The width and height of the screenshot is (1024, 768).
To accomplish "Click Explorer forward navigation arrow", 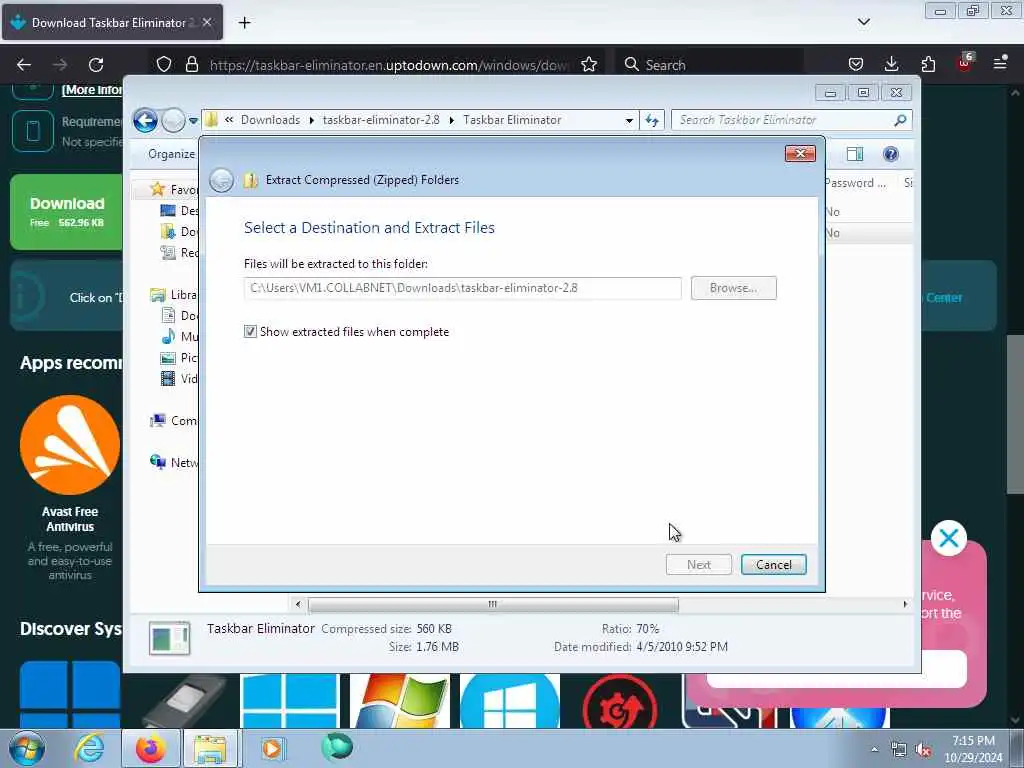I will (173, 120).
